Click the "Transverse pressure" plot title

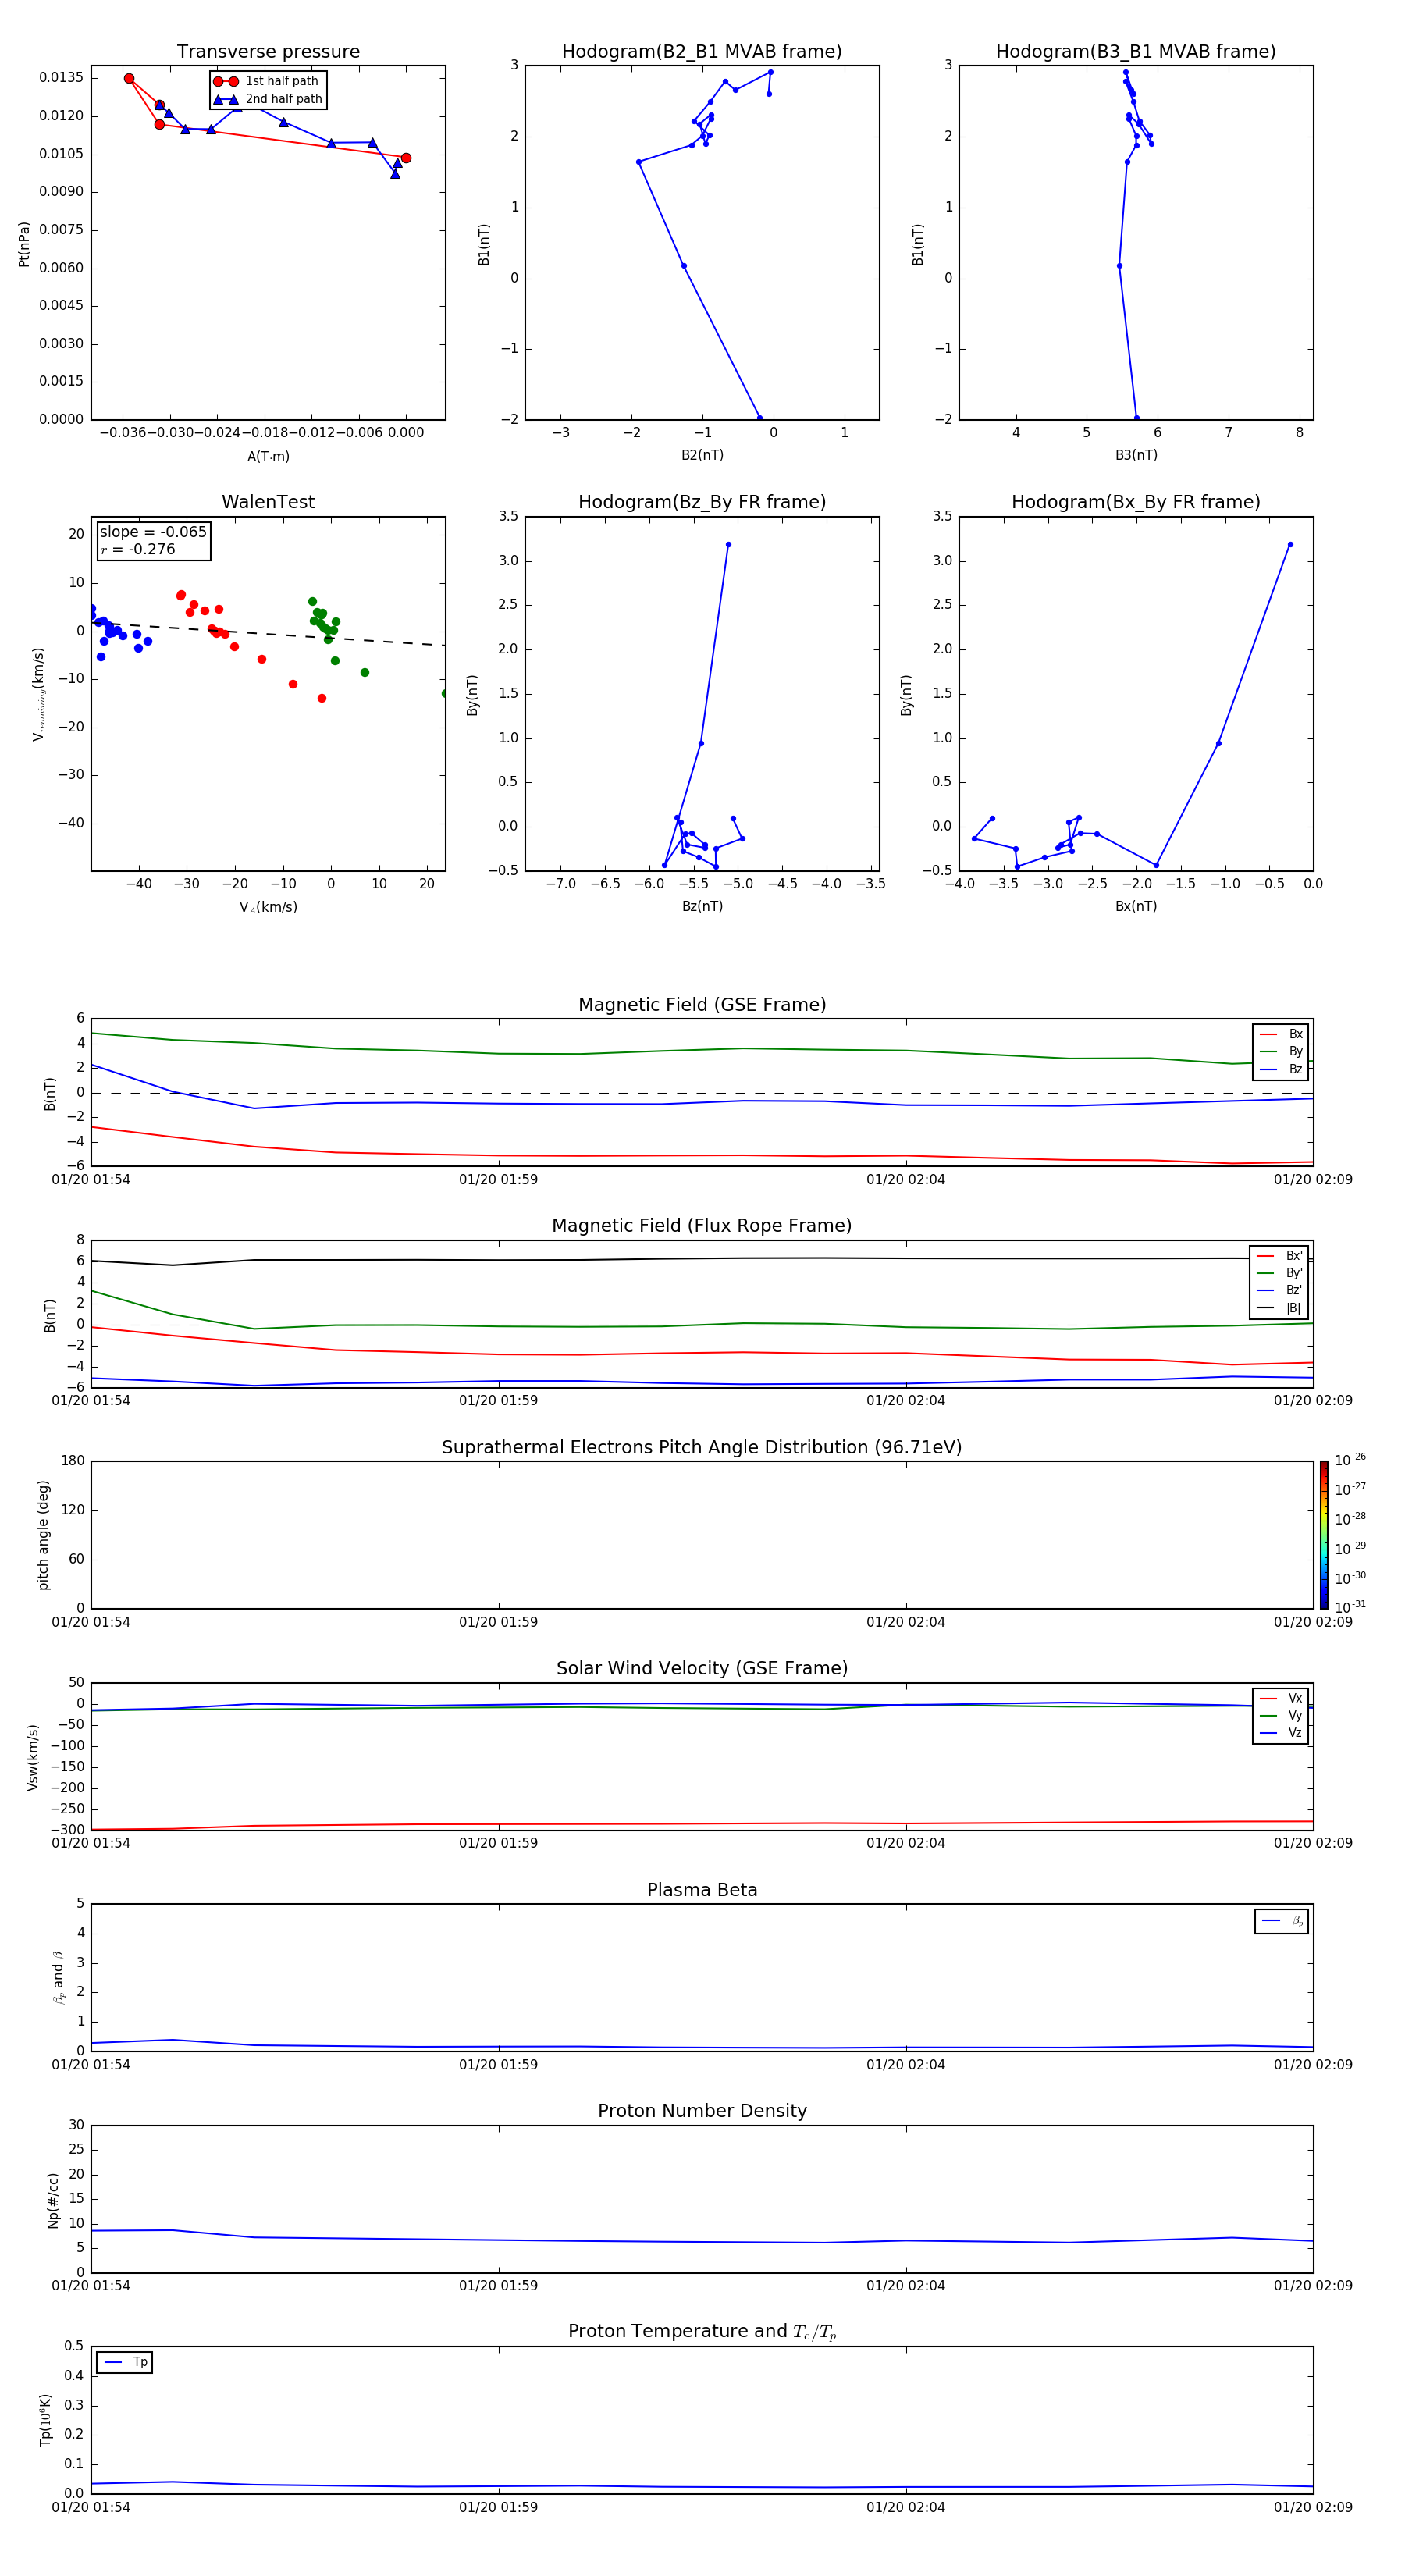coord(268,52)
